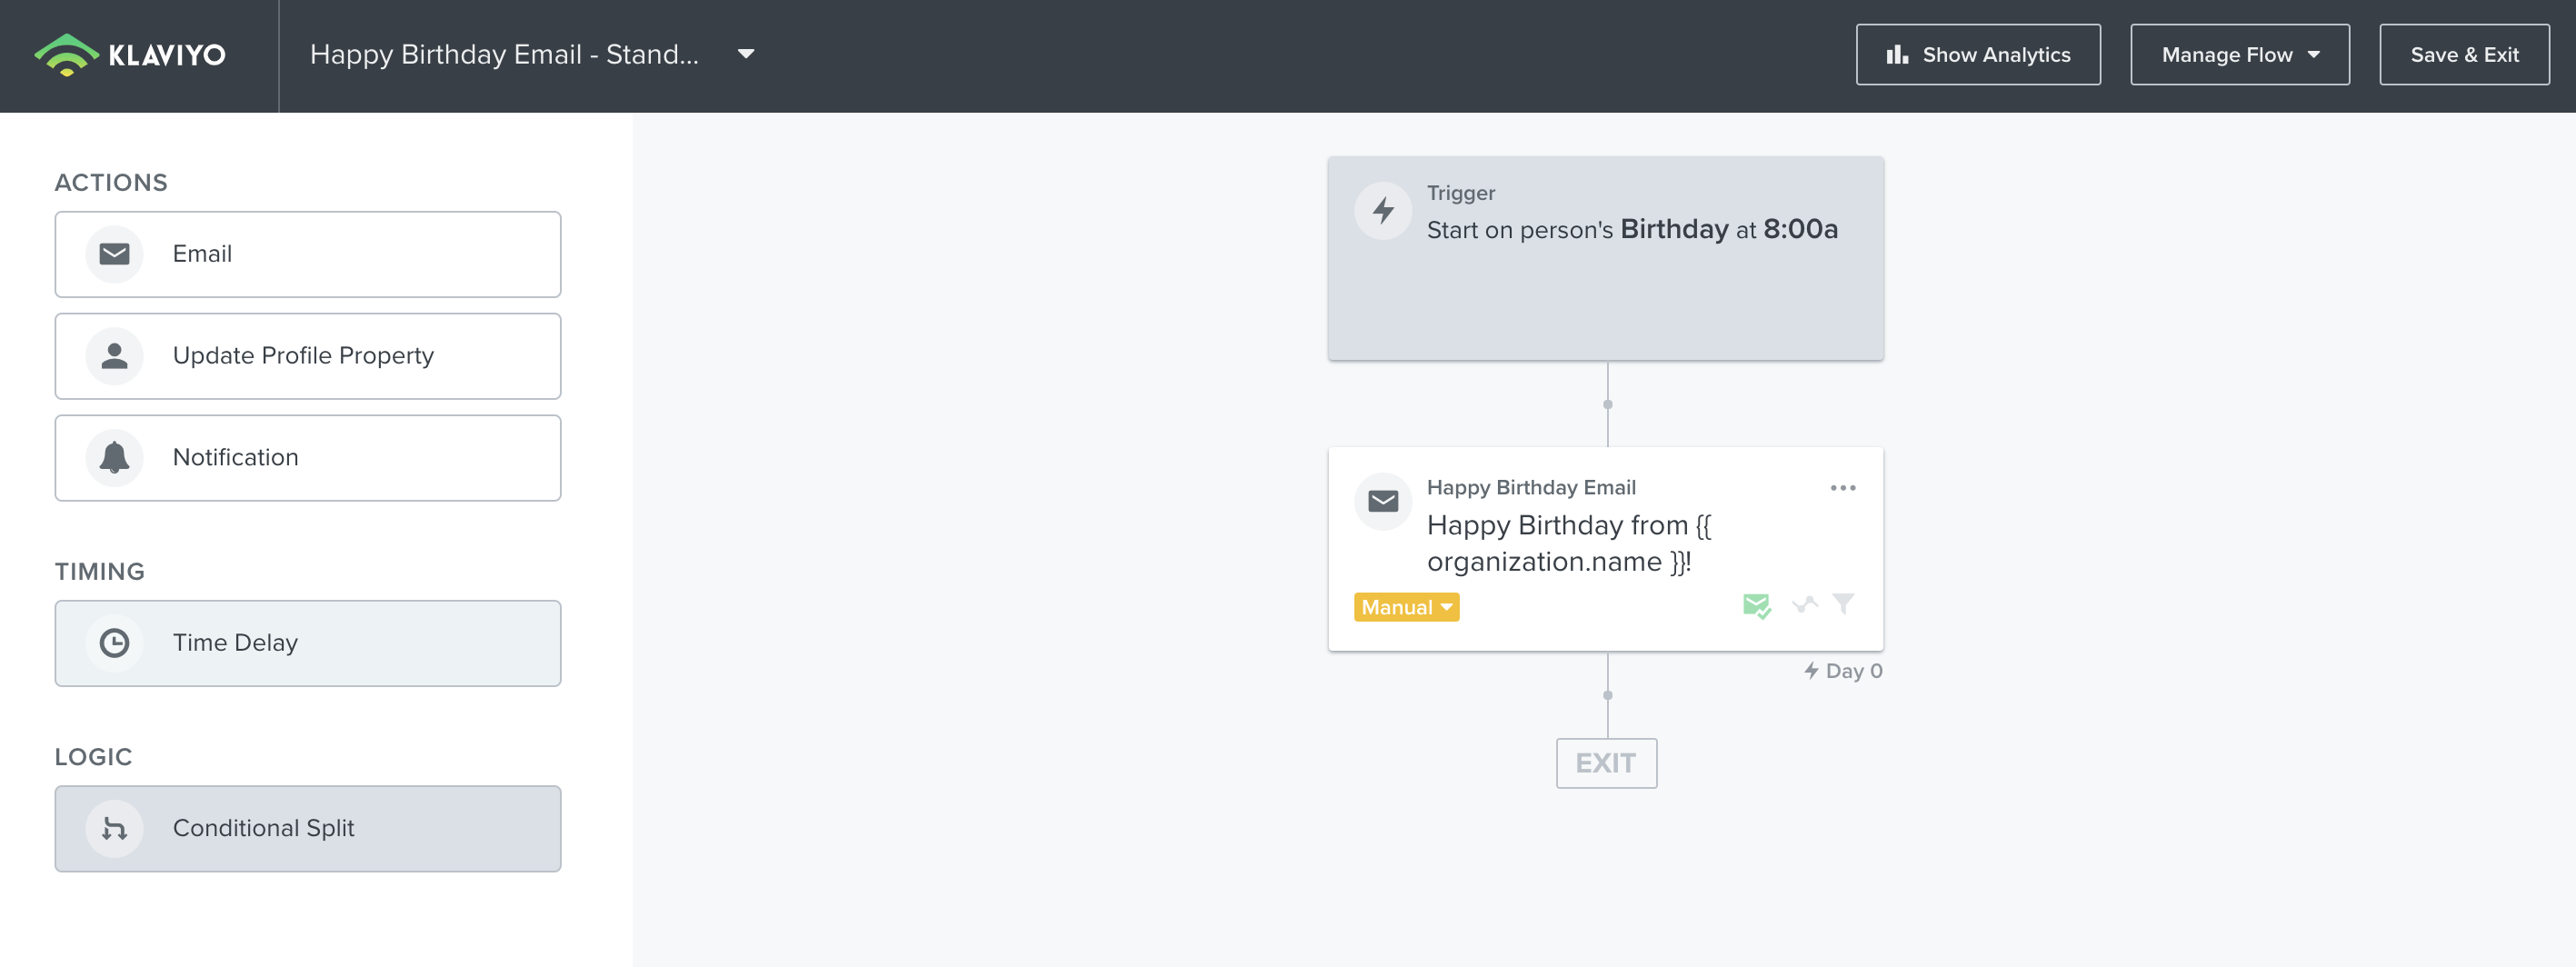Click the Klaviyo logo
This screenshot has width=2576, height=967.
(130, 55)
